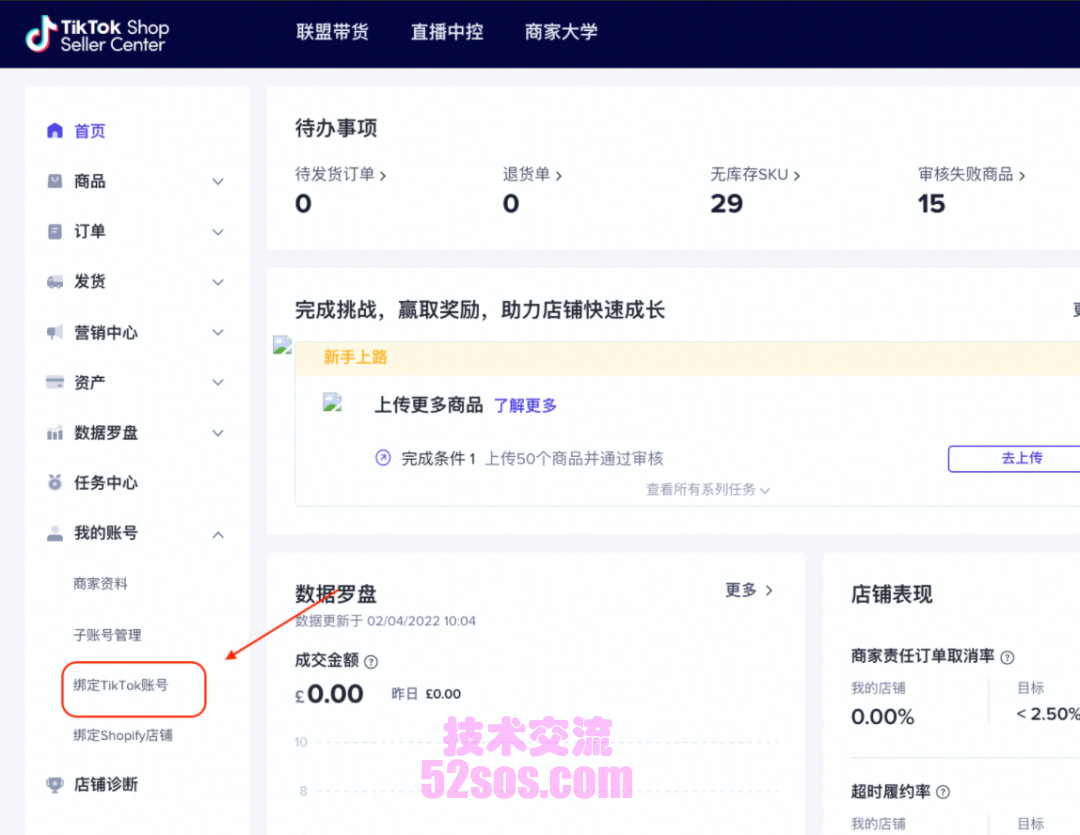Screen dimensions: 1080x835
Task: Click the 店铺表现 heading
Action: coord(891,595)
